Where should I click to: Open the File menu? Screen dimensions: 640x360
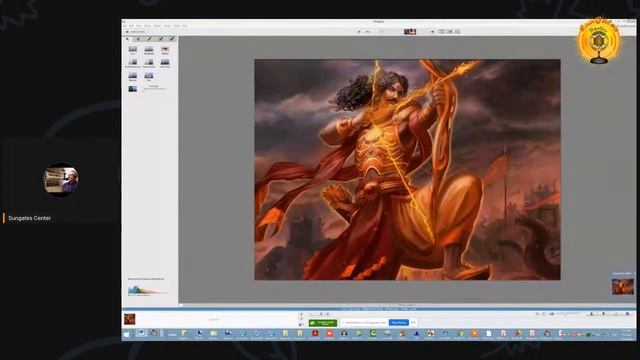tap(125, 26)
